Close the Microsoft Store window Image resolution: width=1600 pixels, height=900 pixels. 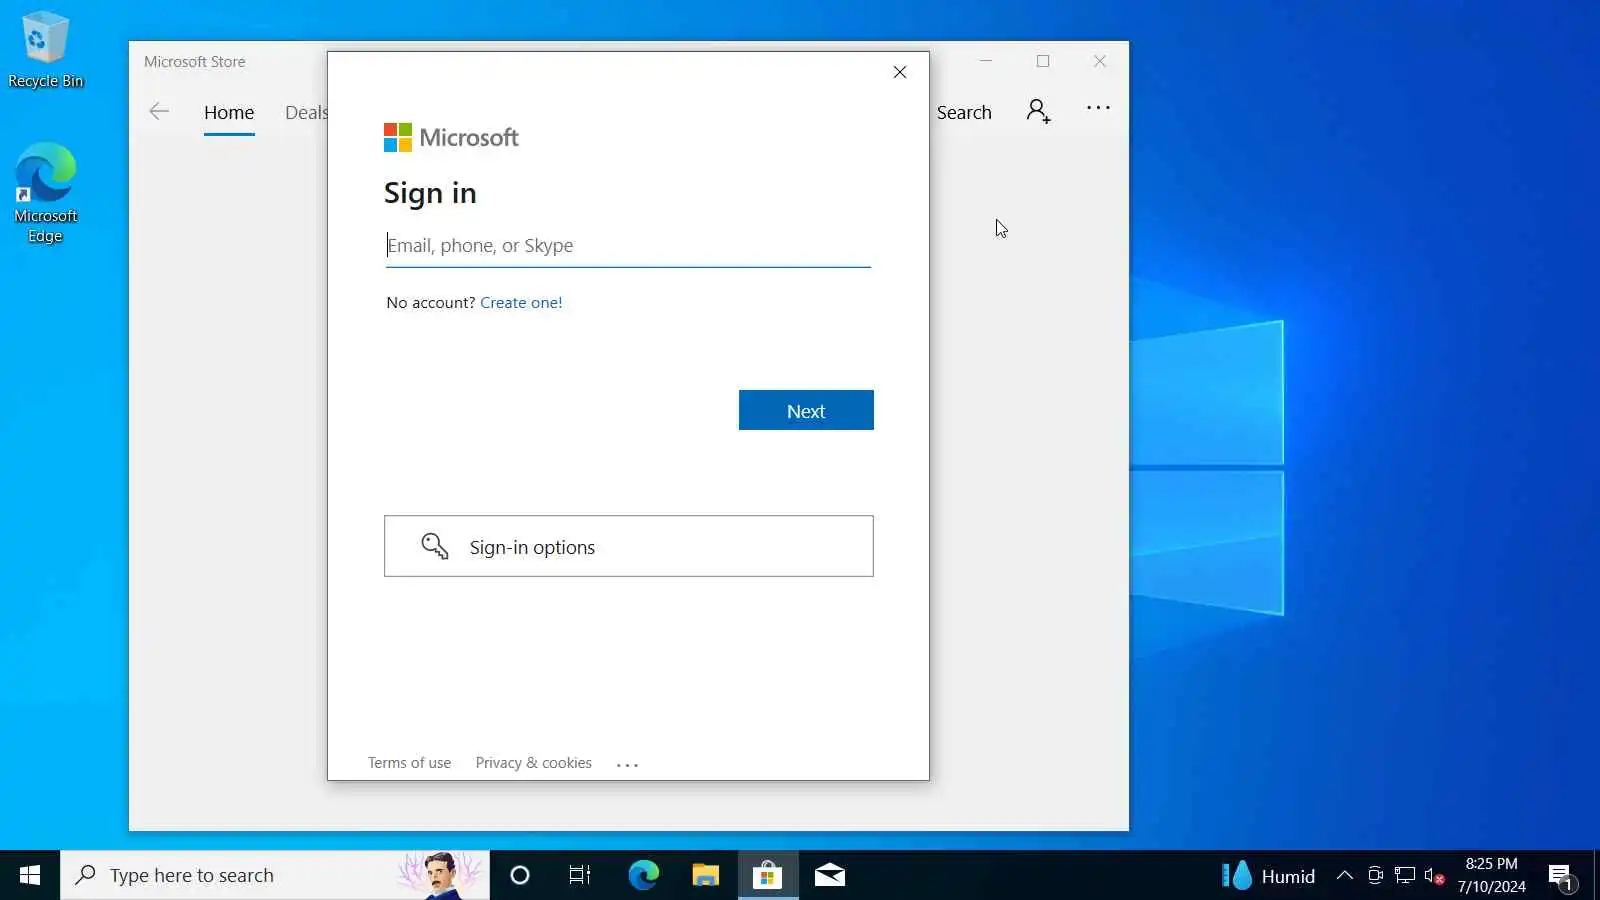click(1100, 61)
